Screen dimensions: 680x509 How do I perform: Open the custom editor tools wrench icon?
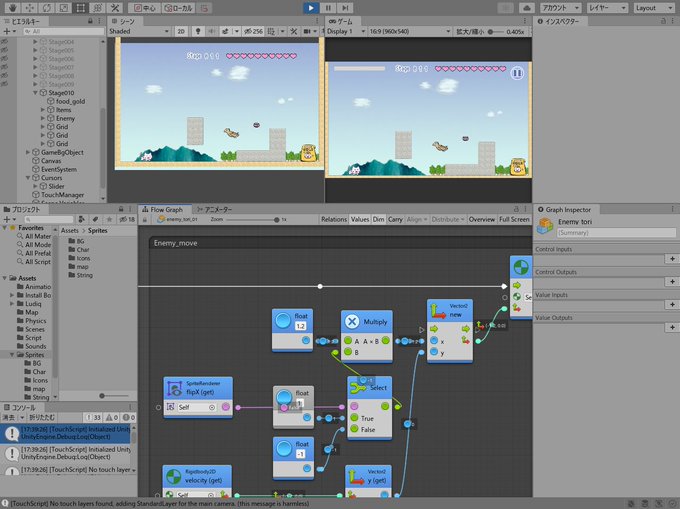(114, 8)
